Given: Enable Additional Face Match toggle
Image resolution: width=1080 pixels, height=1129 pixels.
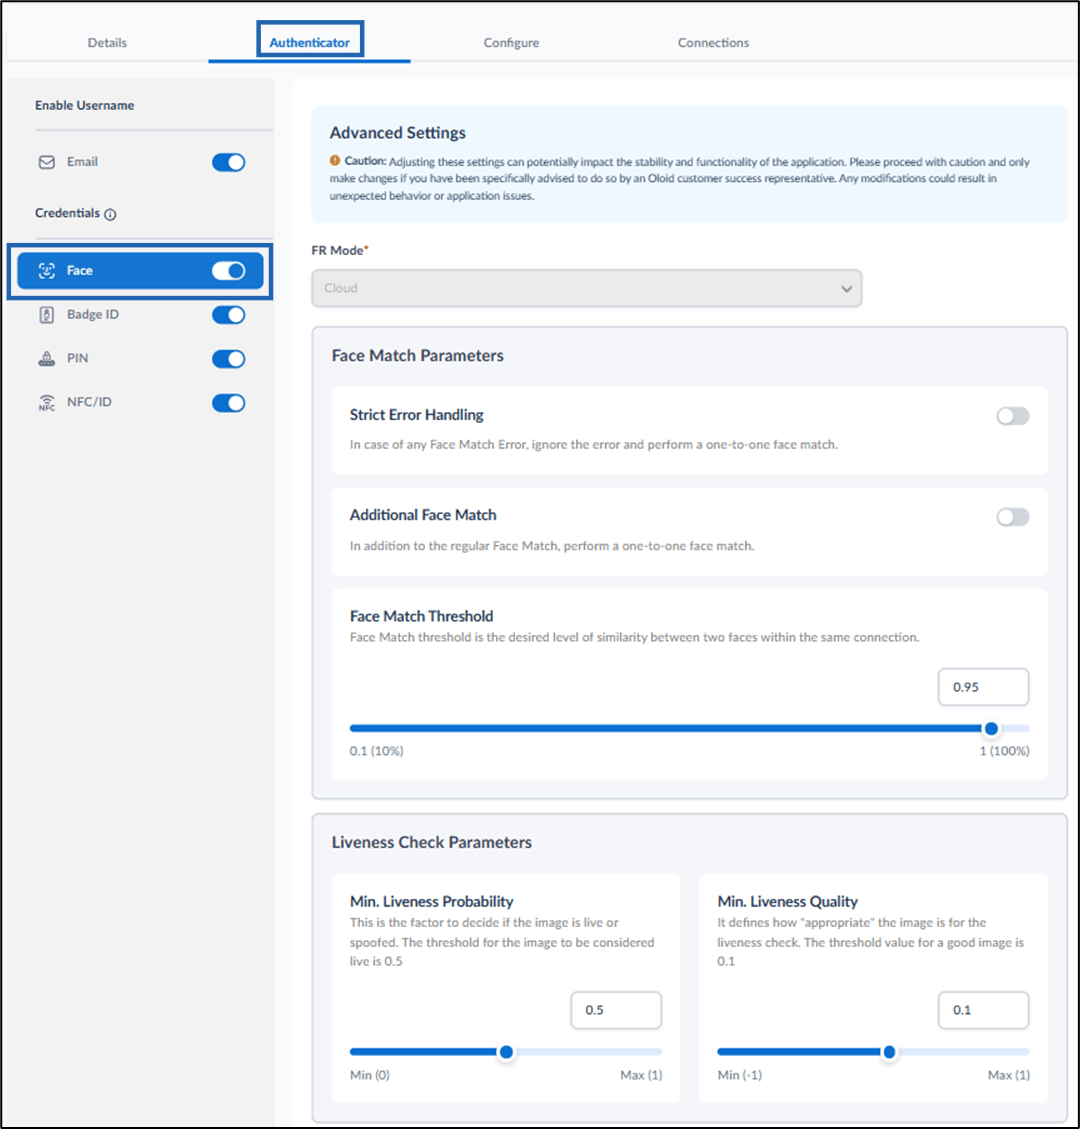Looking at the screenshot, I should click(x=1012, y=516).
